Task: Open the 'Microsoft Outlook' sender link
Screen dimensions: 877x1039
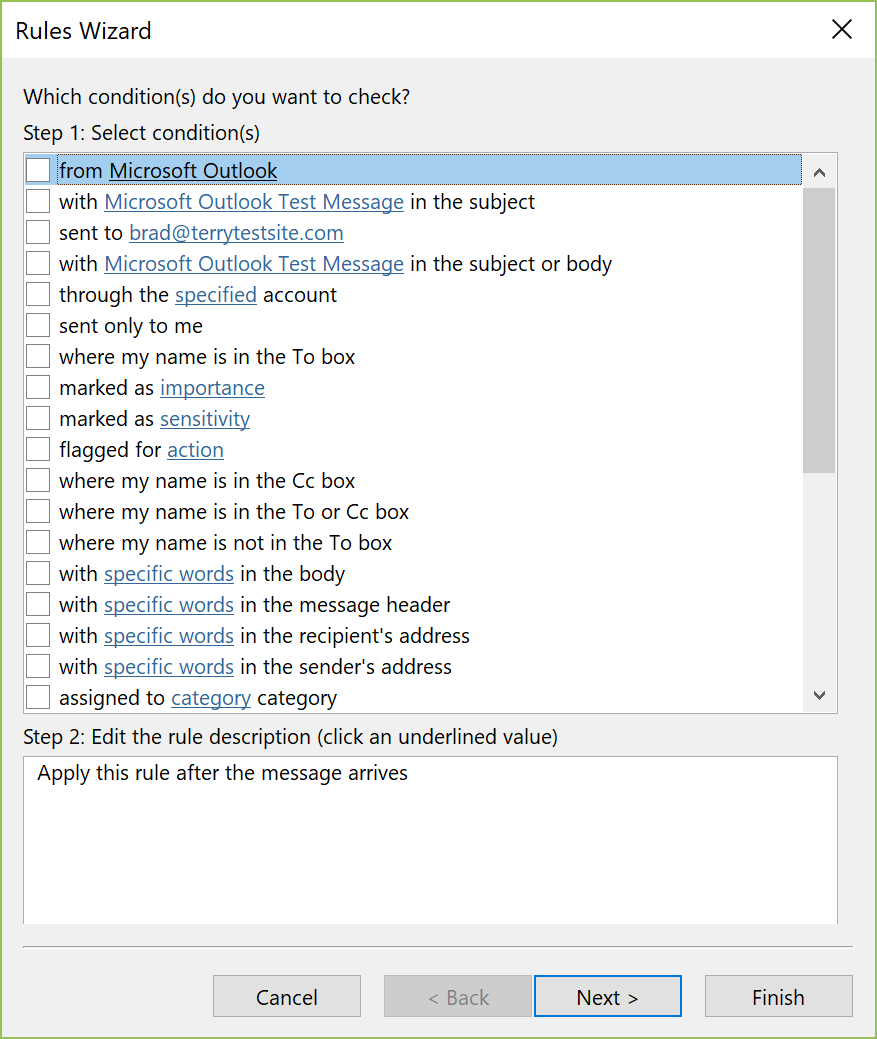Action: pyautogui.click(x=193, y=171)
